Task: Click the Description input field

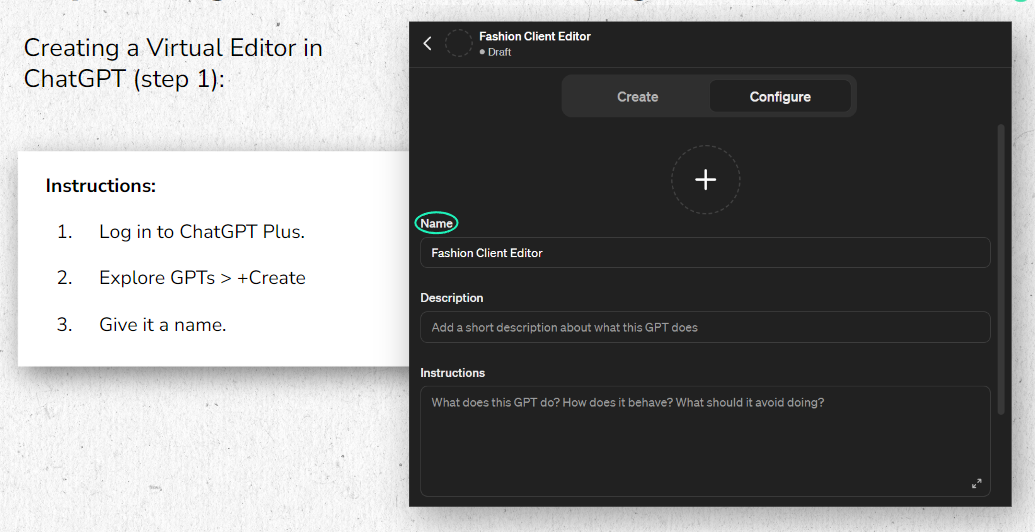Action: point(705,327)
